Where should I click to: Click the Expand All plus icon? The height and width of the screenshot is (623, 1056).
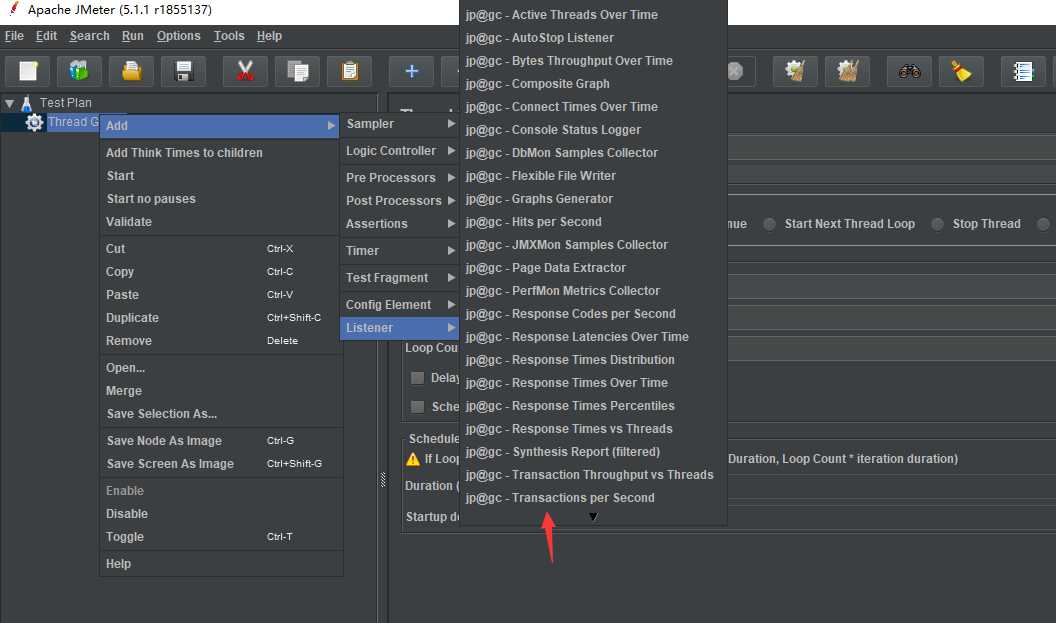coord(411,71)
